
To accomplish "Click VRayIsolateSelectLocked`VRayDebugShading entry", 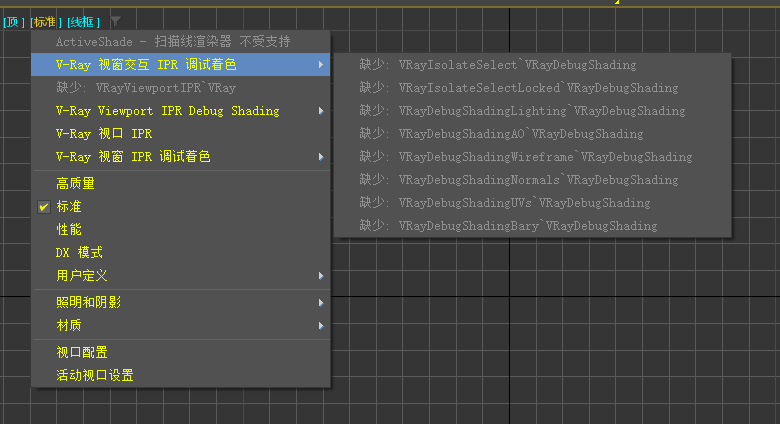I will pos(532,88).
